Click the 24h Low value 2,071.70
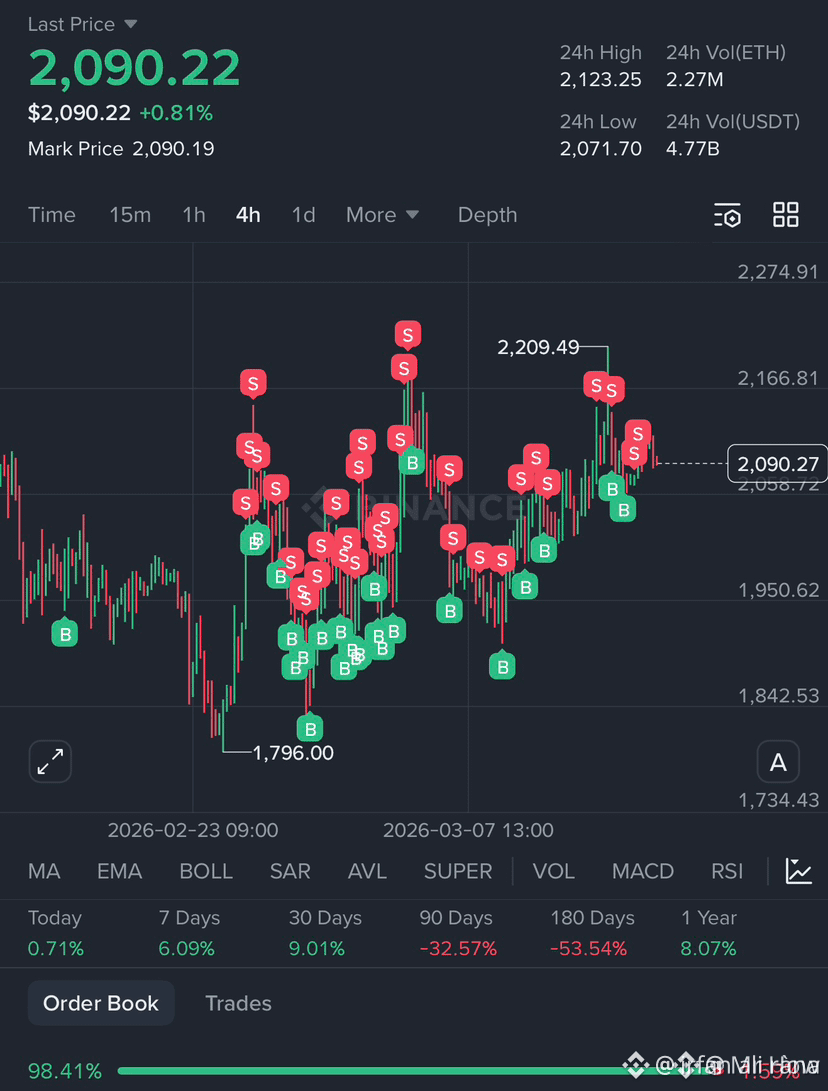The width and height of the screenshot is (828, 1091). pos(600,148)
